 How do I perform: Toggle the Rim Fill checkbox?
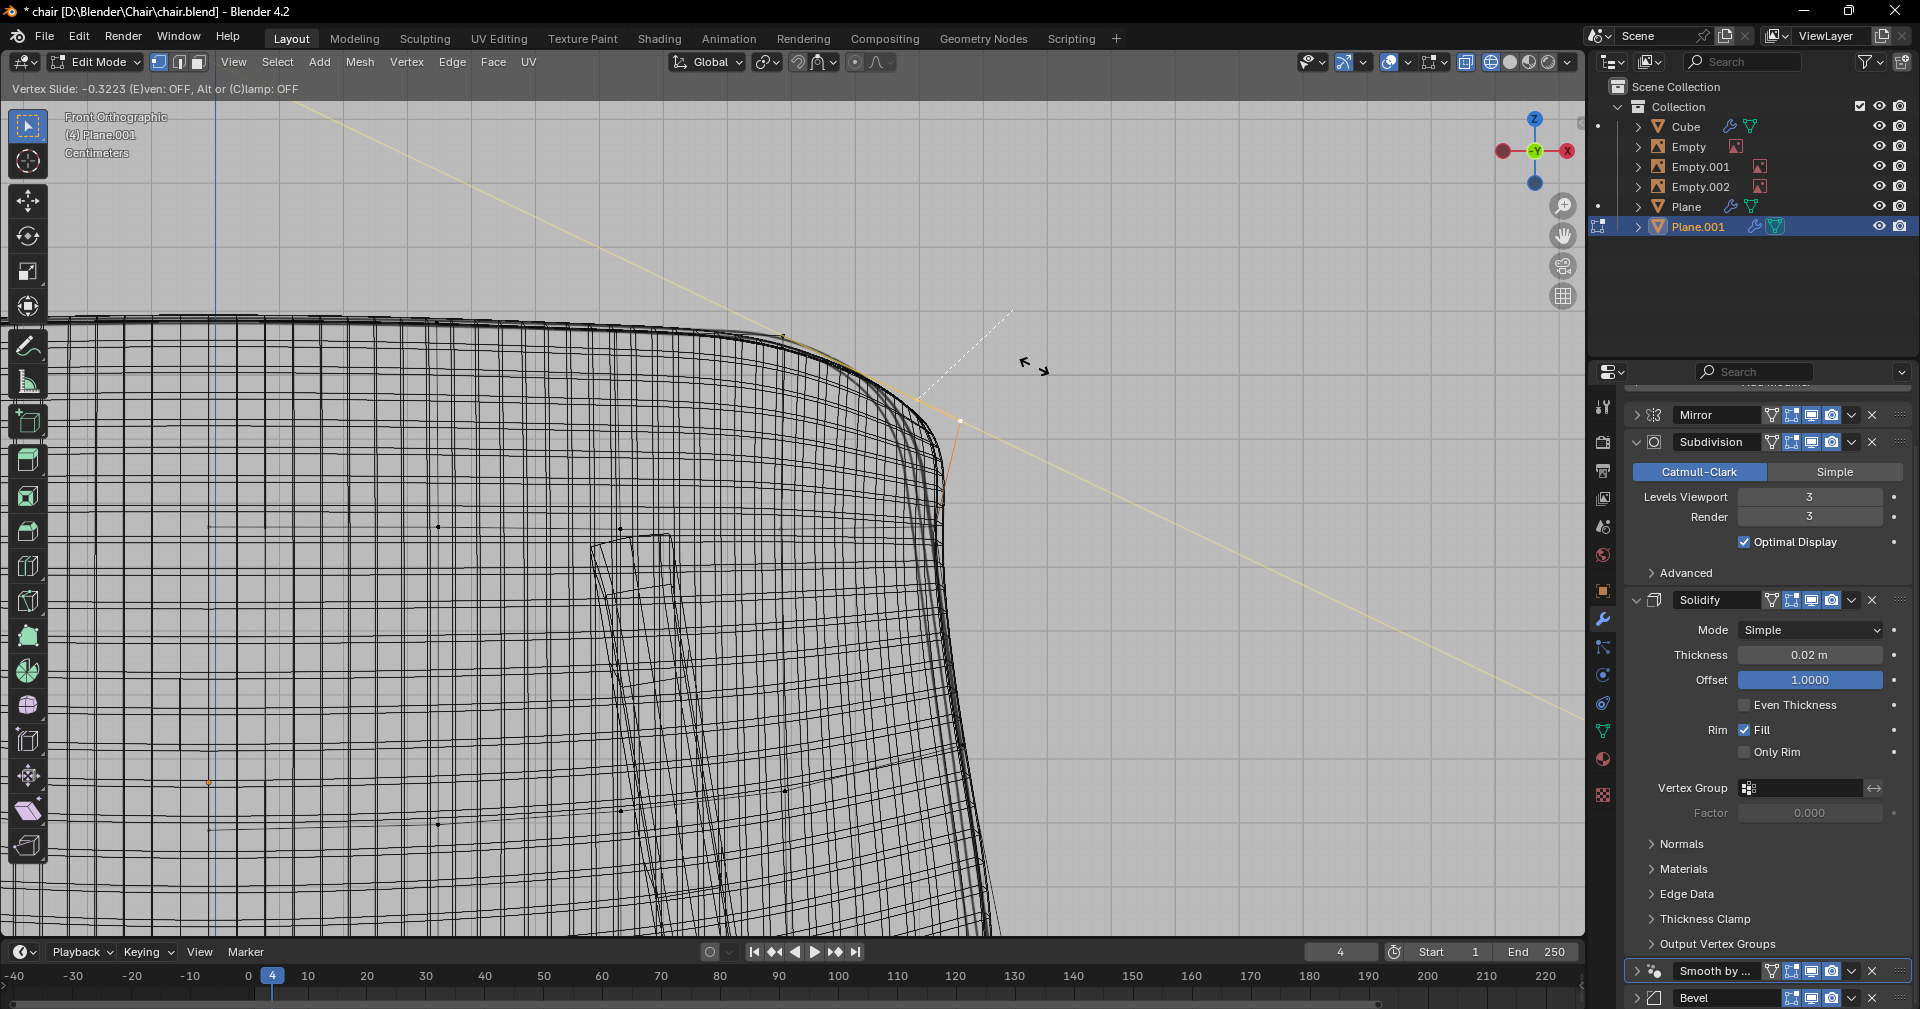(1744, 730)
